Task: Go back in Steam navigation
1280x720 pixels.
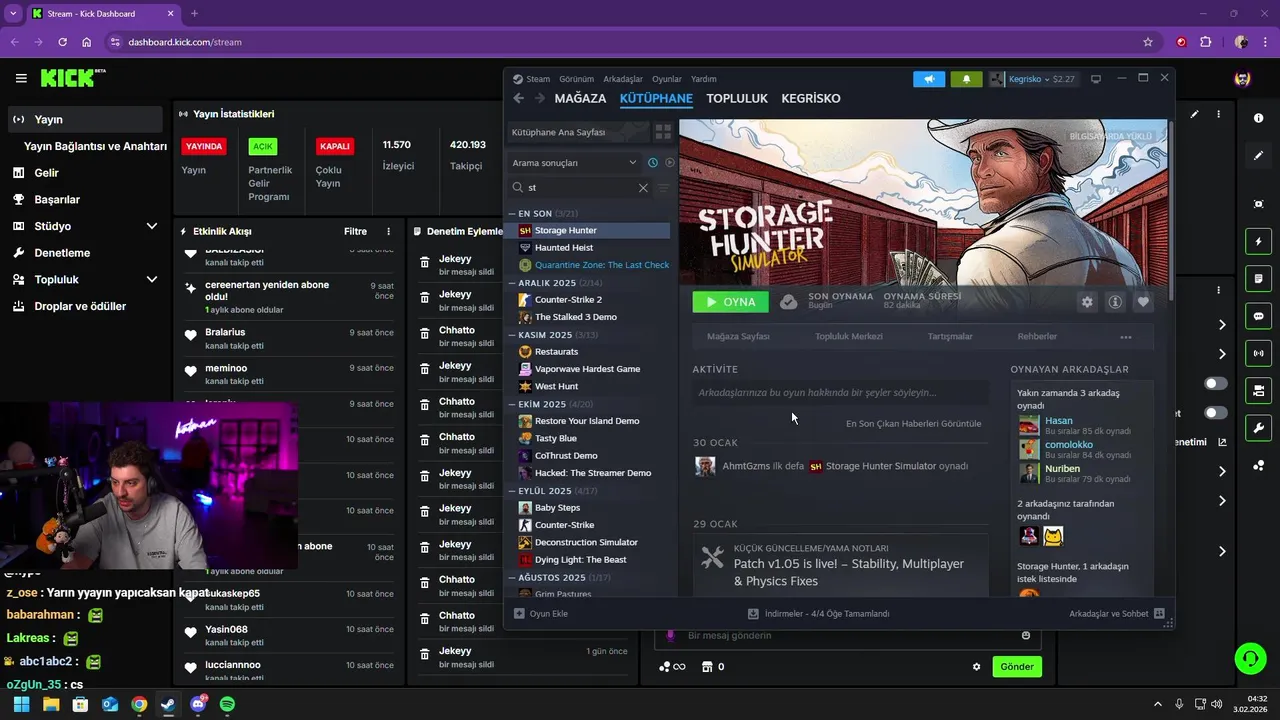Action: 518,98
